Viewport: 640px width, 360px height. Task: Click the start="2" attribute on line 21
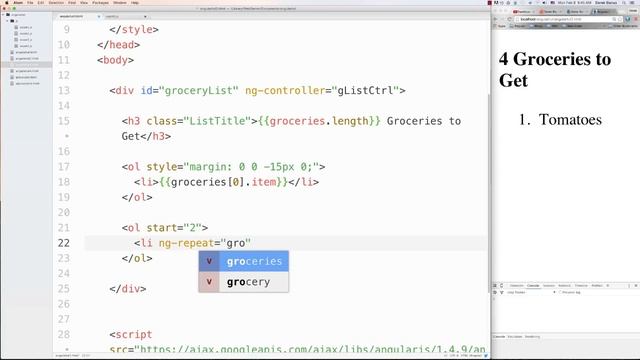[174, 228]
